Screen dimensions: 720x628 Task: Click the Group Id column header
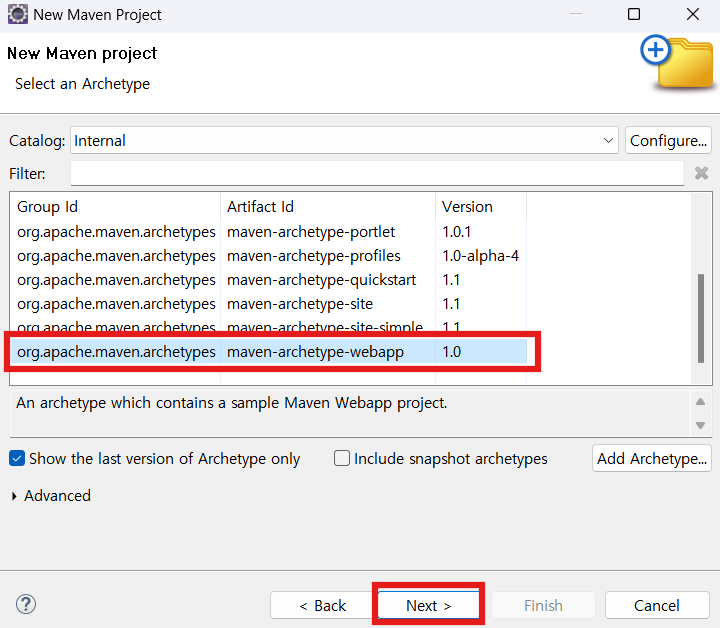pyautogui.click(x=115, y=207)
